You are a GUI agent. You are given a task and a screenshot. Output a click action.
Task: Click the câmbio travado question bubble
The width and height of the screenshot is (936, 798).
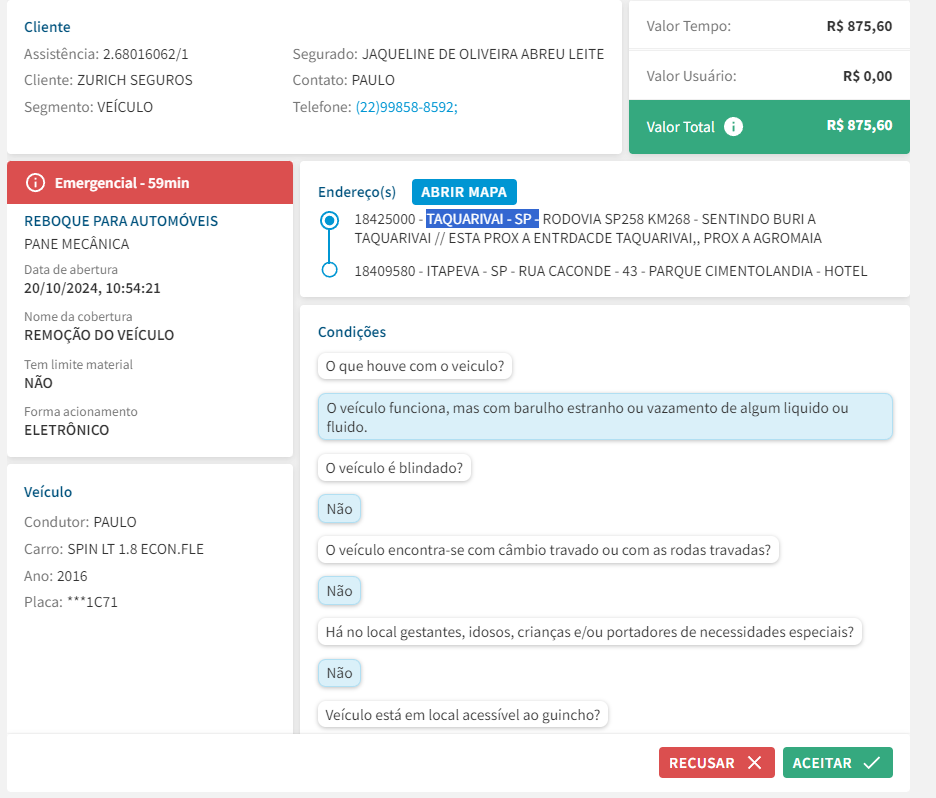click(x=549, y=550)
